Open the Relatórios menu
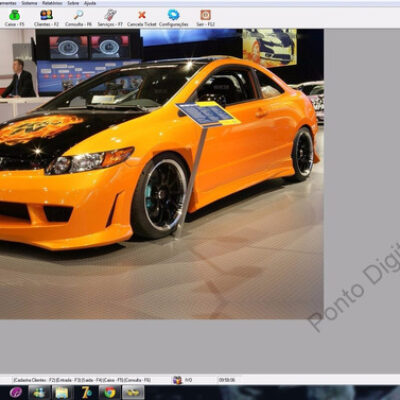This screenshot has width=400, height=400. pyautogui.click(x=52, y=3)
